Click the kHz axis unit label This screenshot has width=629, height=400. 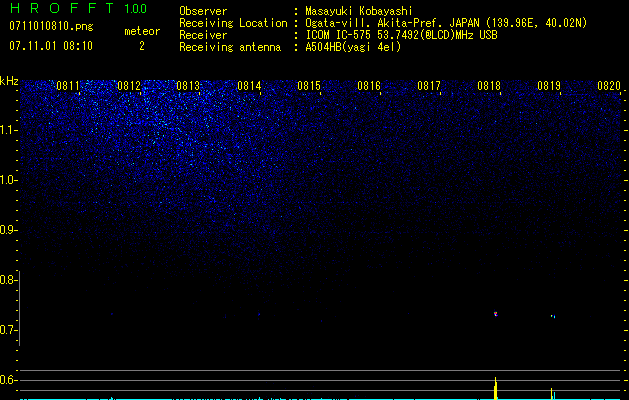tap(9, 81)
